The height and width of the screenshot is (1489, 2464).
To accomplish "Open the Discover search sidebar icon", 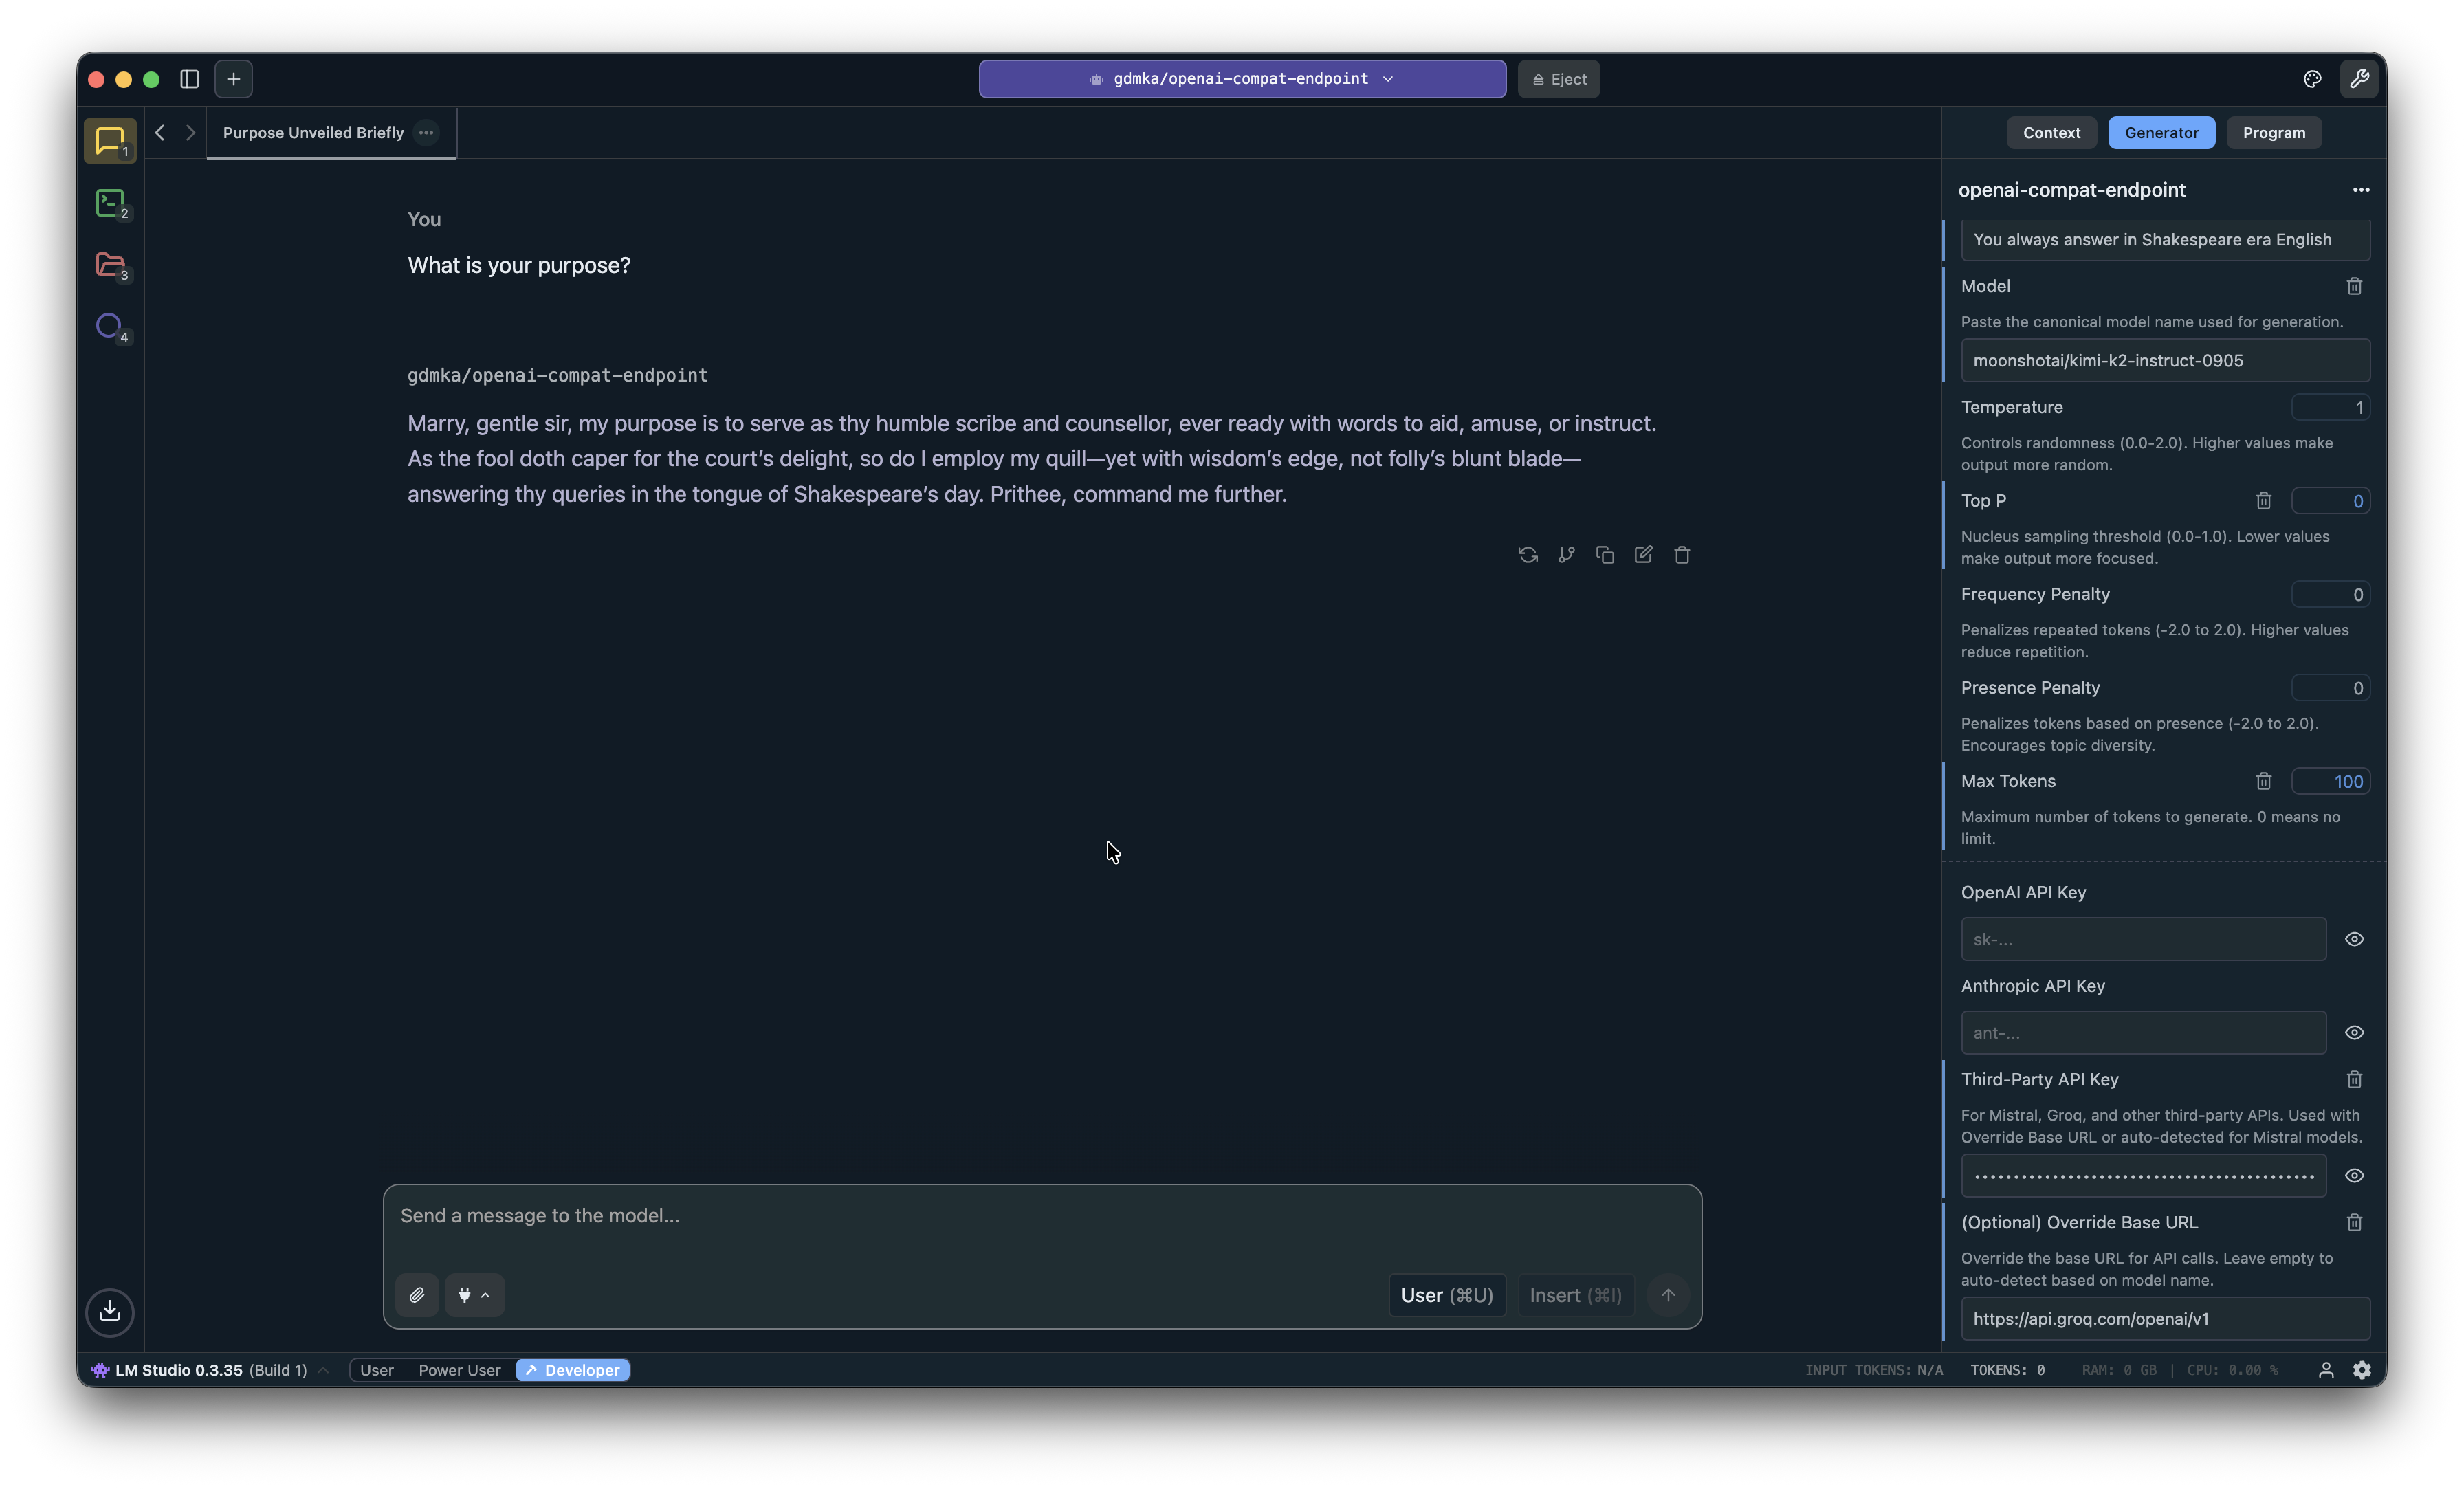I will pyautogui.click(x=110, y=326).
